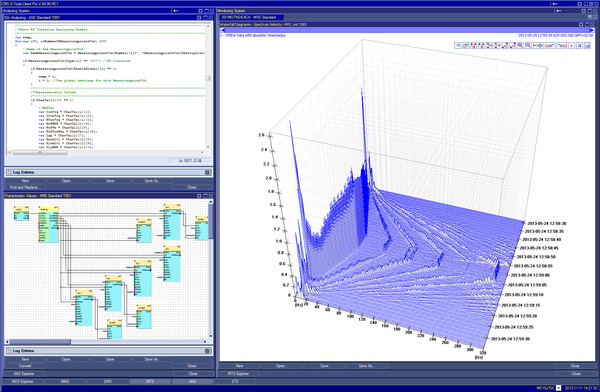Screen dimensions: 600x392
Task: Click the first magnifier zoom icon in waterfall toolbar
Action: (x=520, y=45)
